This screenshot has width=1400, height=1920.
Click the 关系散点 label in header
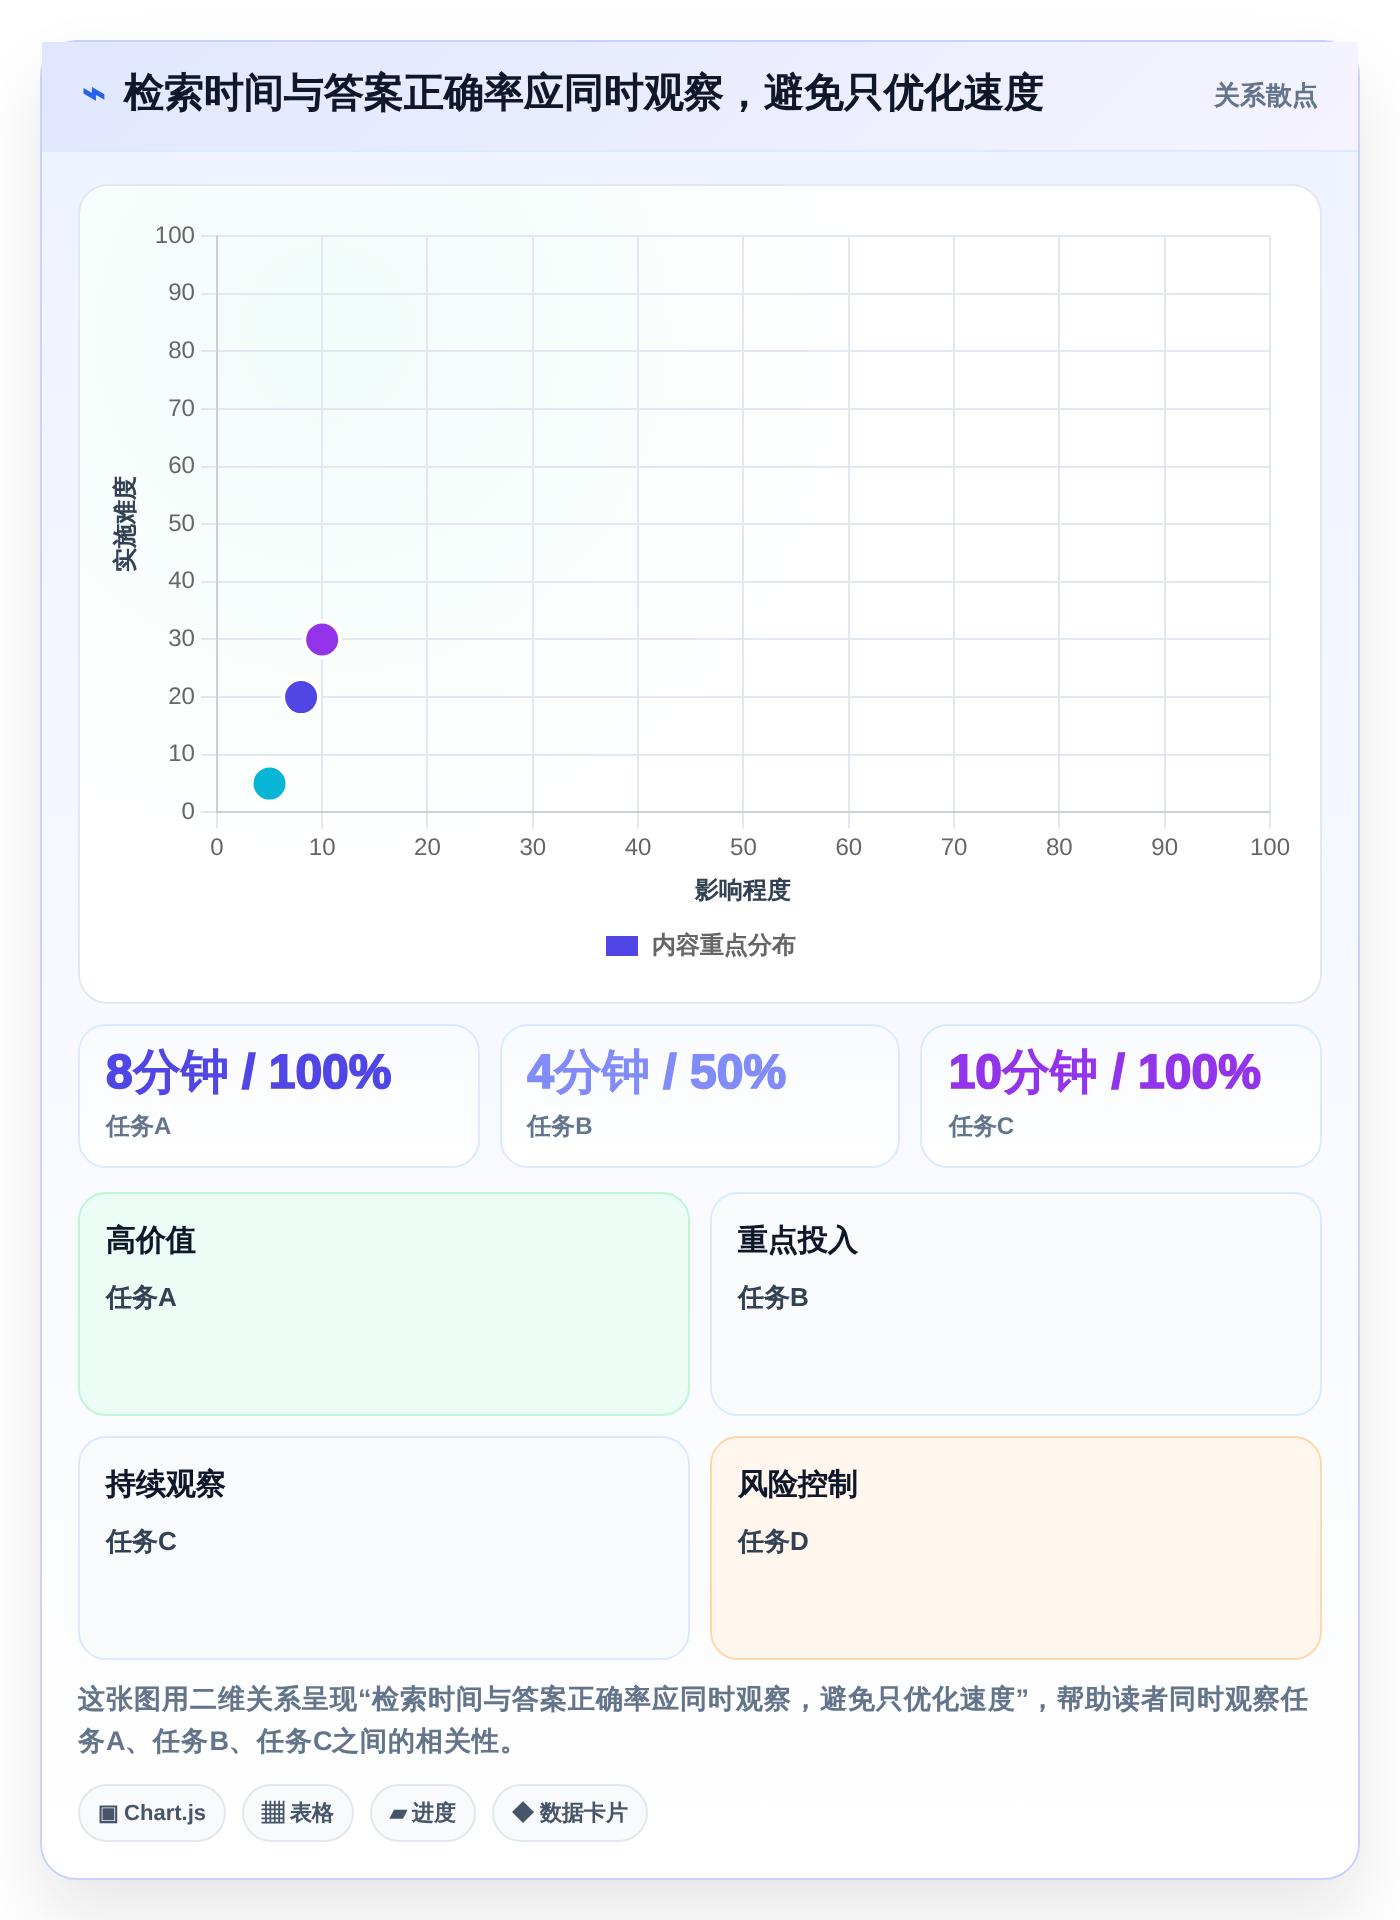[x=1265, y=96]
